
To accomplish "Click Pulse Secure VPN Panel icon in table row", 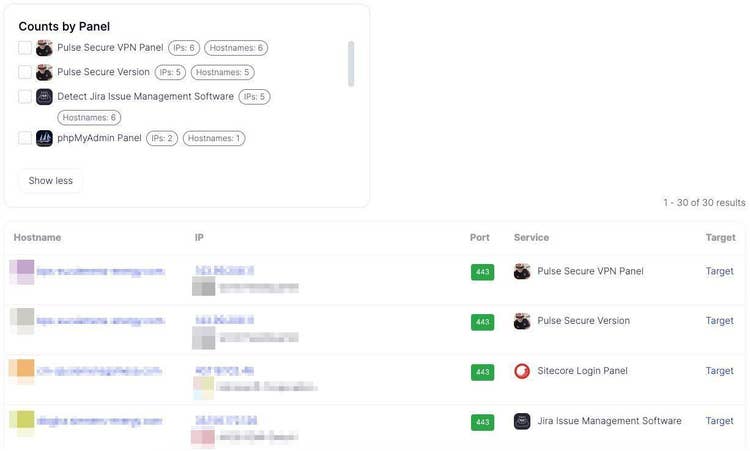I will [x=522, y=271].
